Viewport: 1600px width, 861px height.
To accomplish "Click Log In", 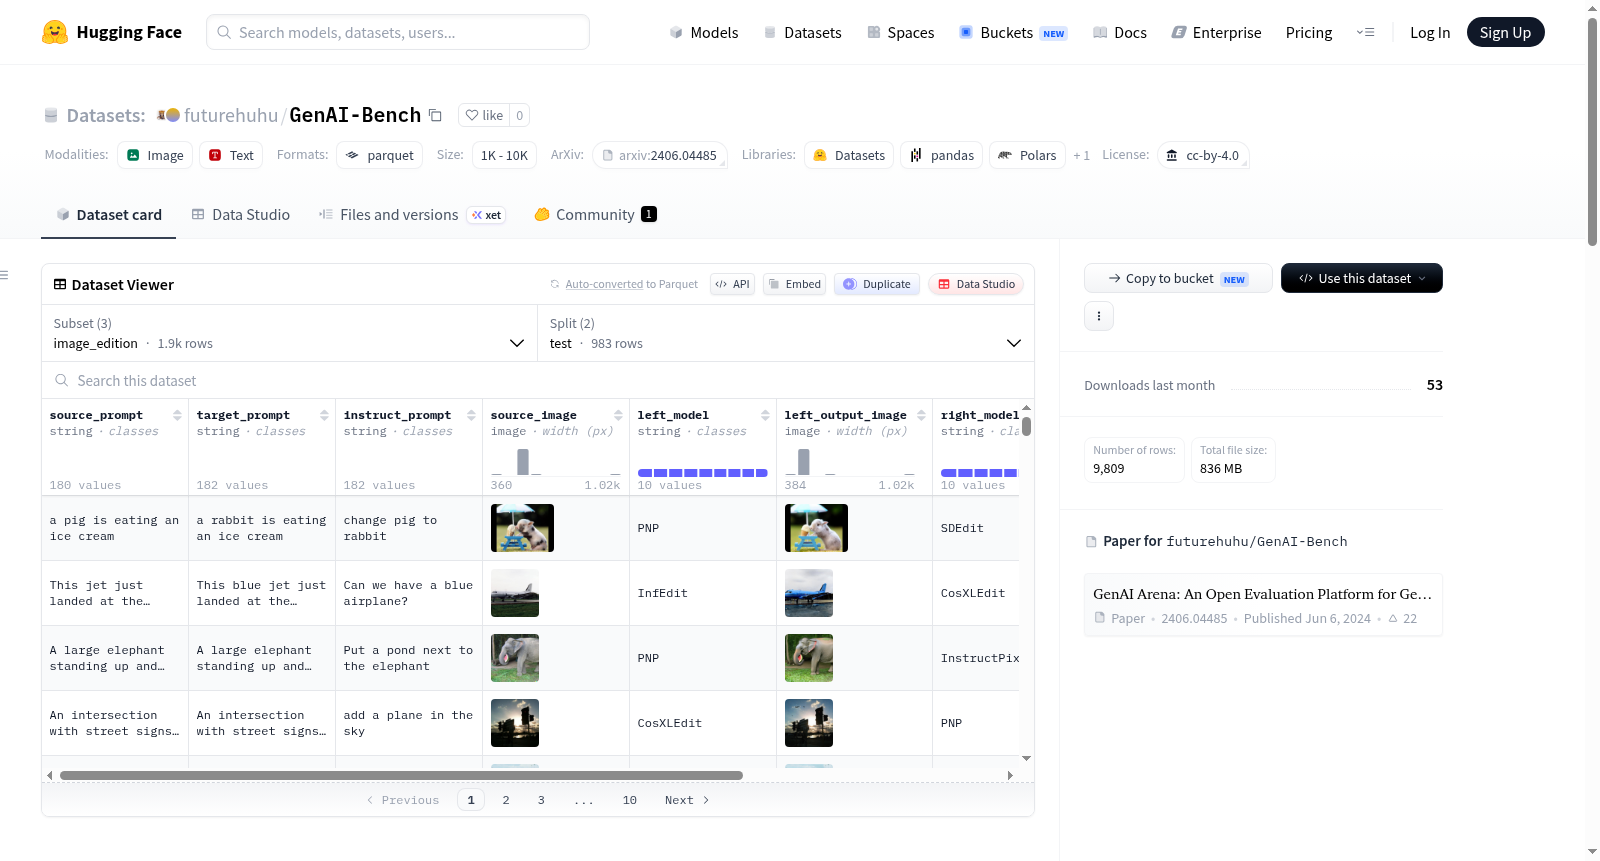I will click(x=1429, y=32).
